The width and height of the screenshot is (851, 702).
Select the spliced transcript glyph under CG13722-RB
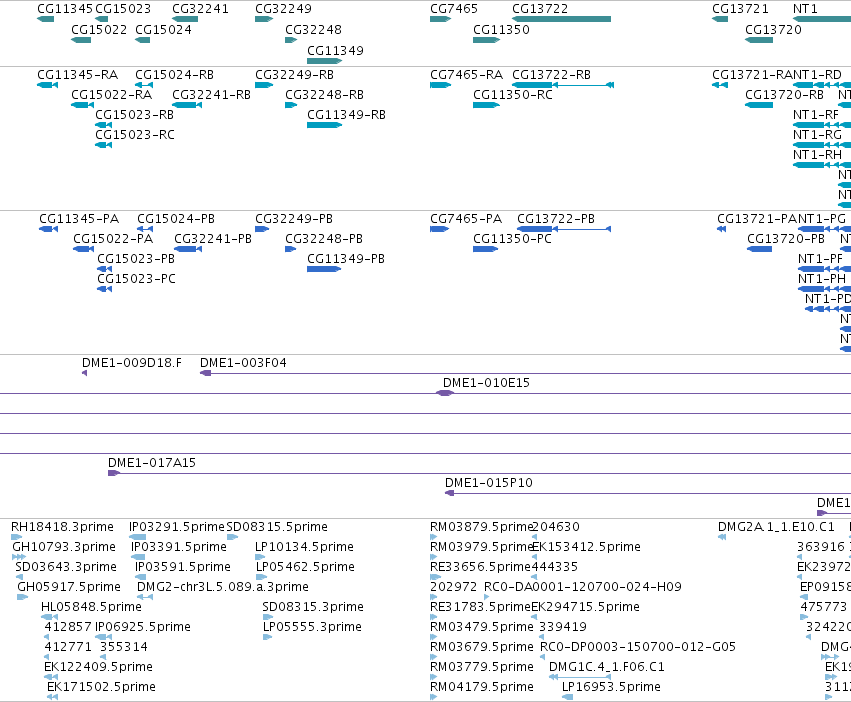coord(563,85)
